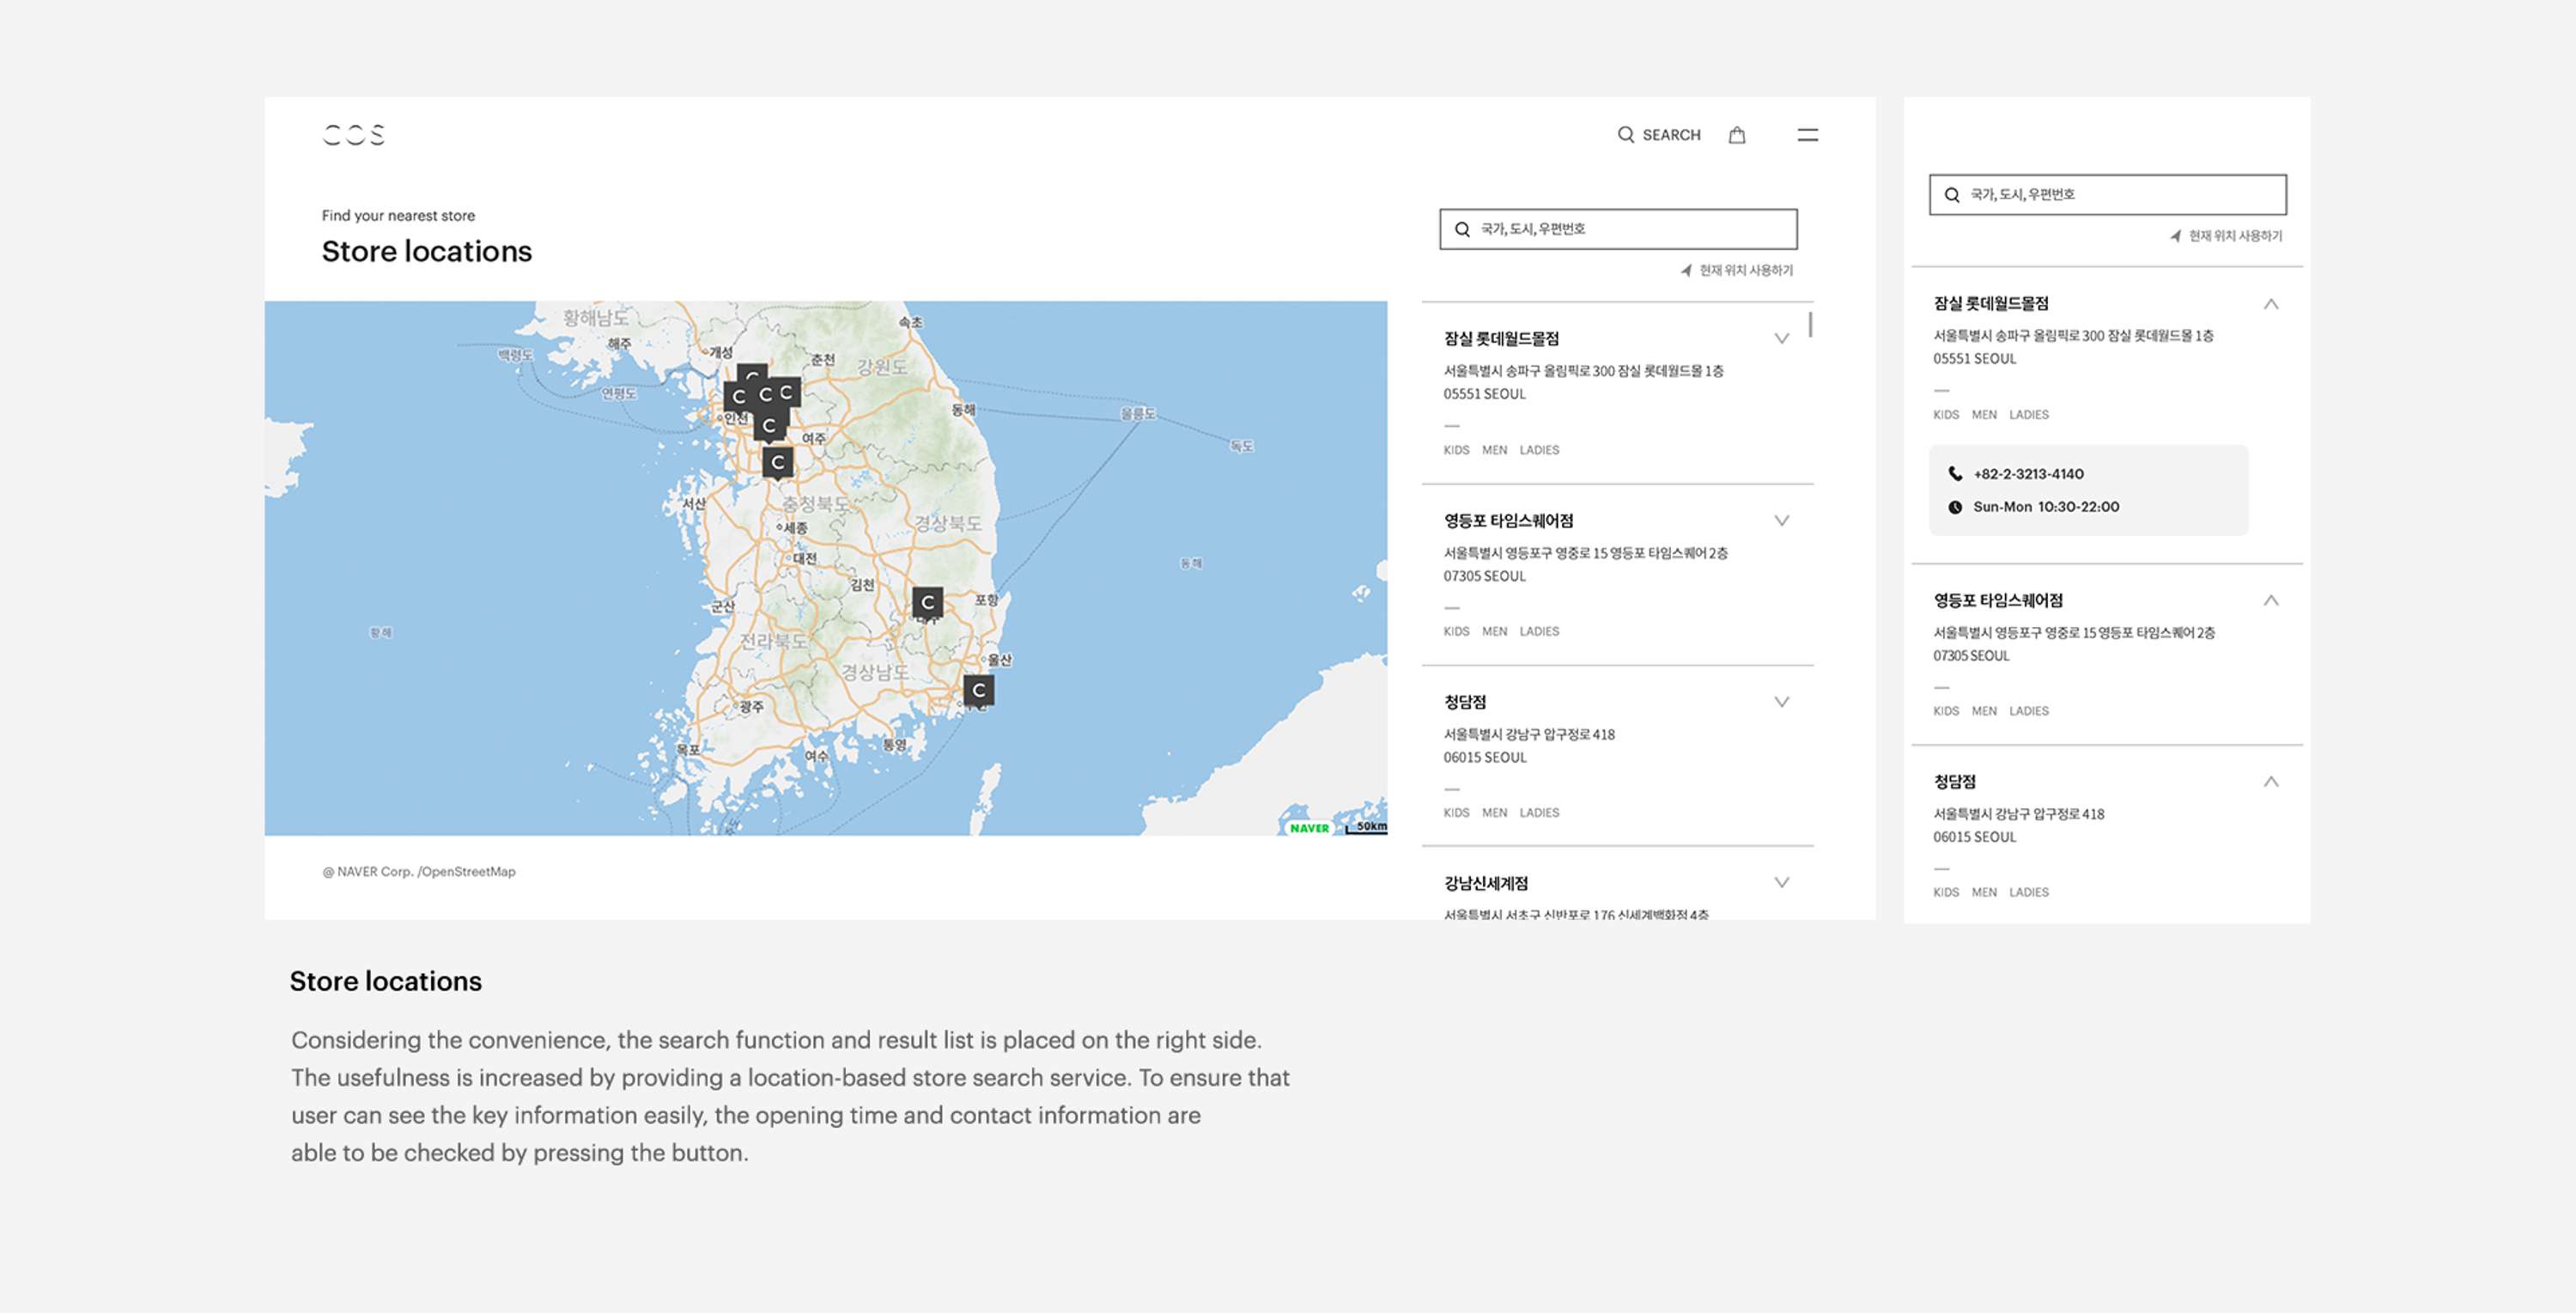Focus the desktop store search input field
This screenshot has width=2576, height=1315.
click(x=1618, y=229)
